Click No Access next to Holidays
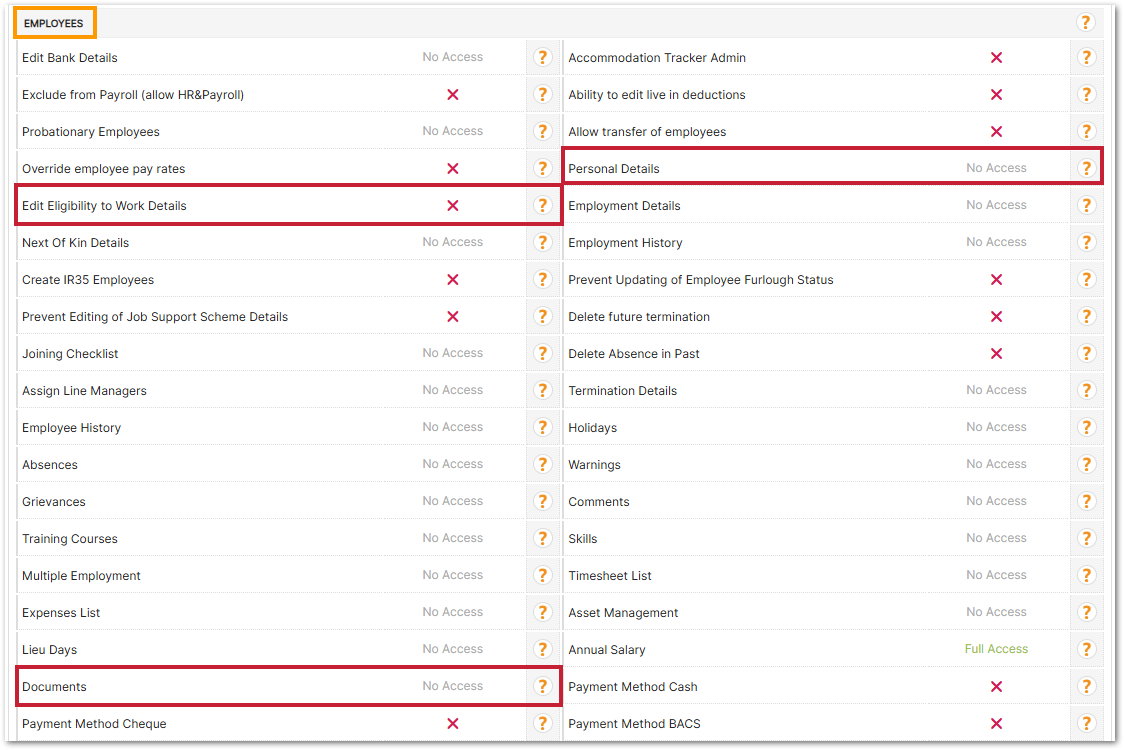The width and height of the screenshot is (1124, 750). click(996, 427)
